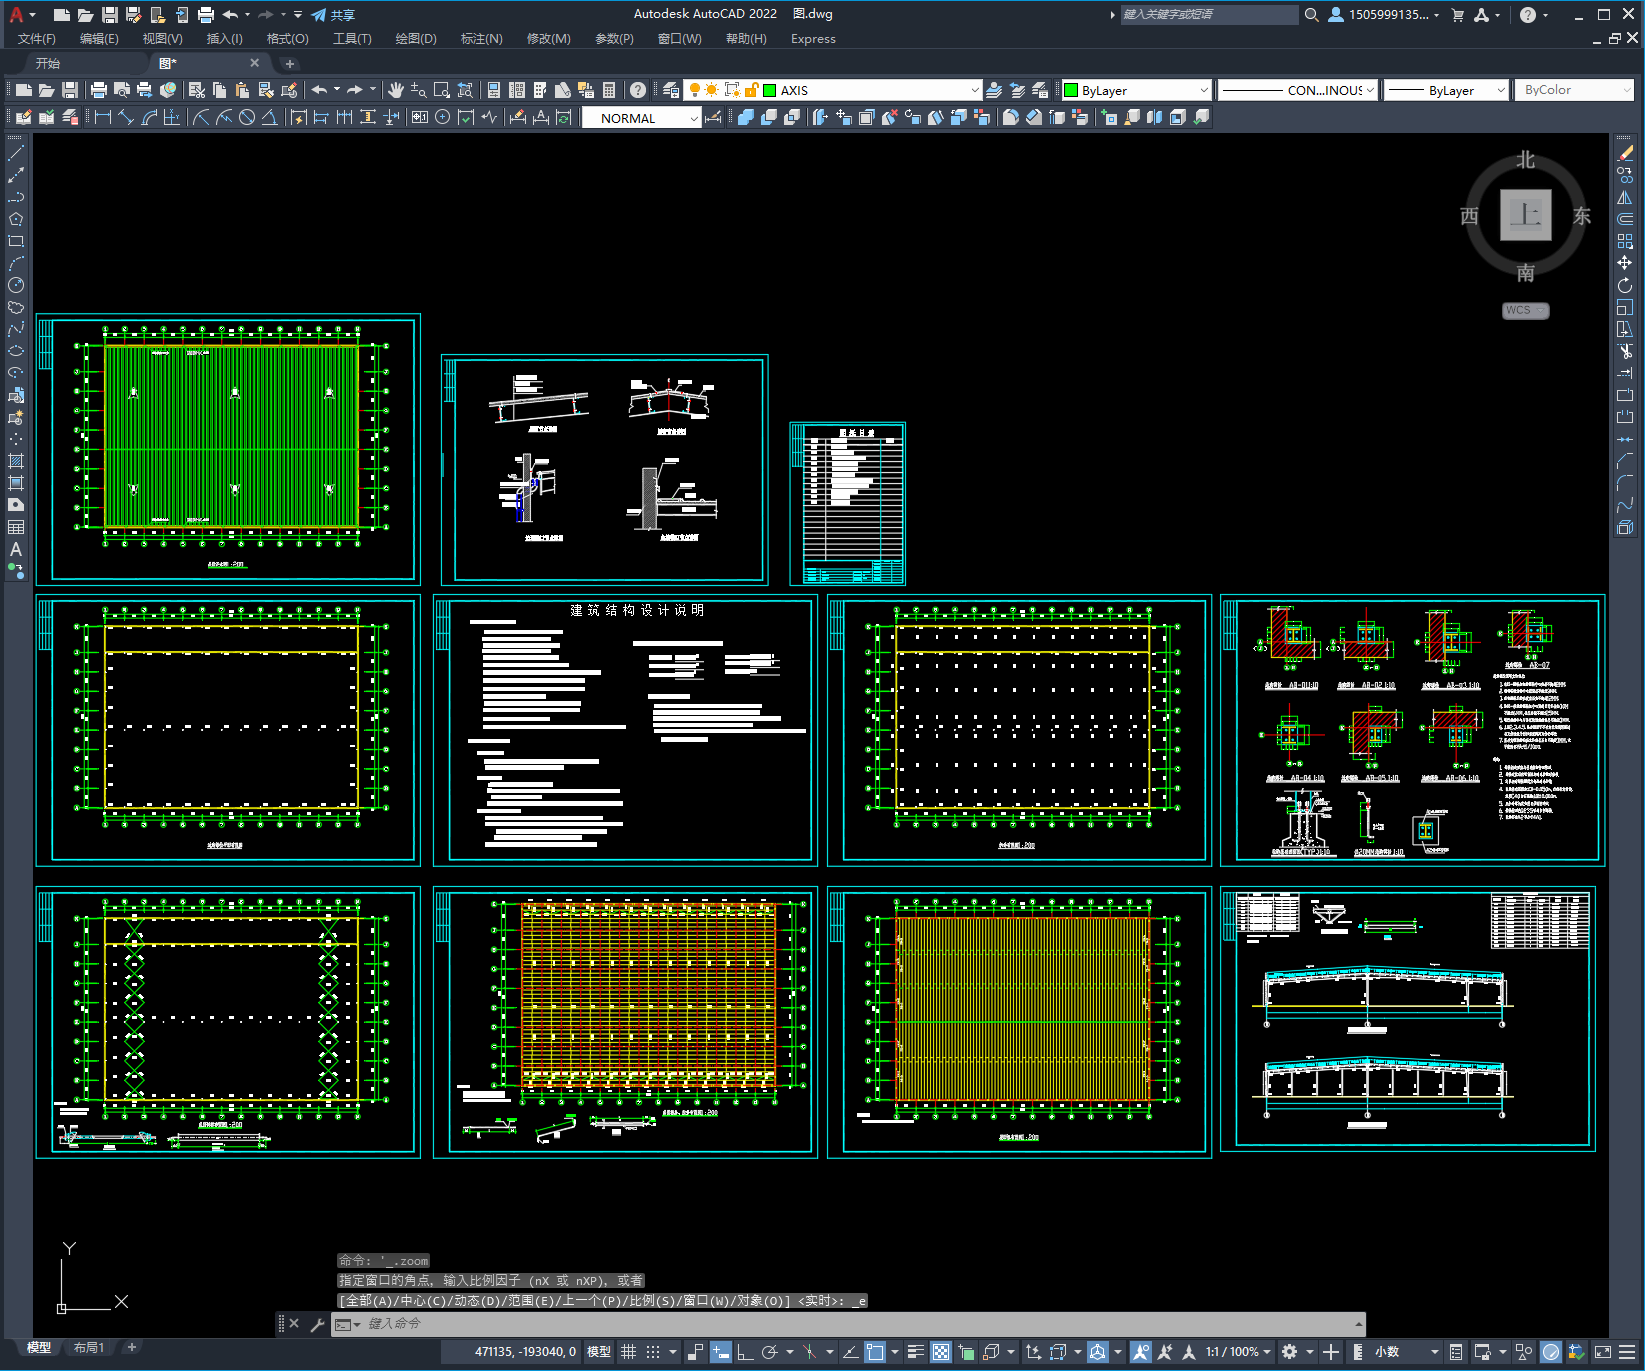The image size is (1645, 1371).
Task: Select the Line tool in the draw toolbar
Action: click(16, 153)
